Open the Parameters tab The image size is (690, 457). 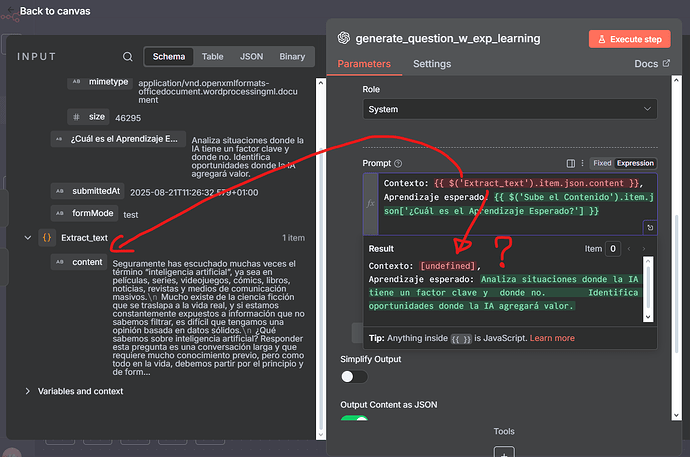tap(364, 64)
